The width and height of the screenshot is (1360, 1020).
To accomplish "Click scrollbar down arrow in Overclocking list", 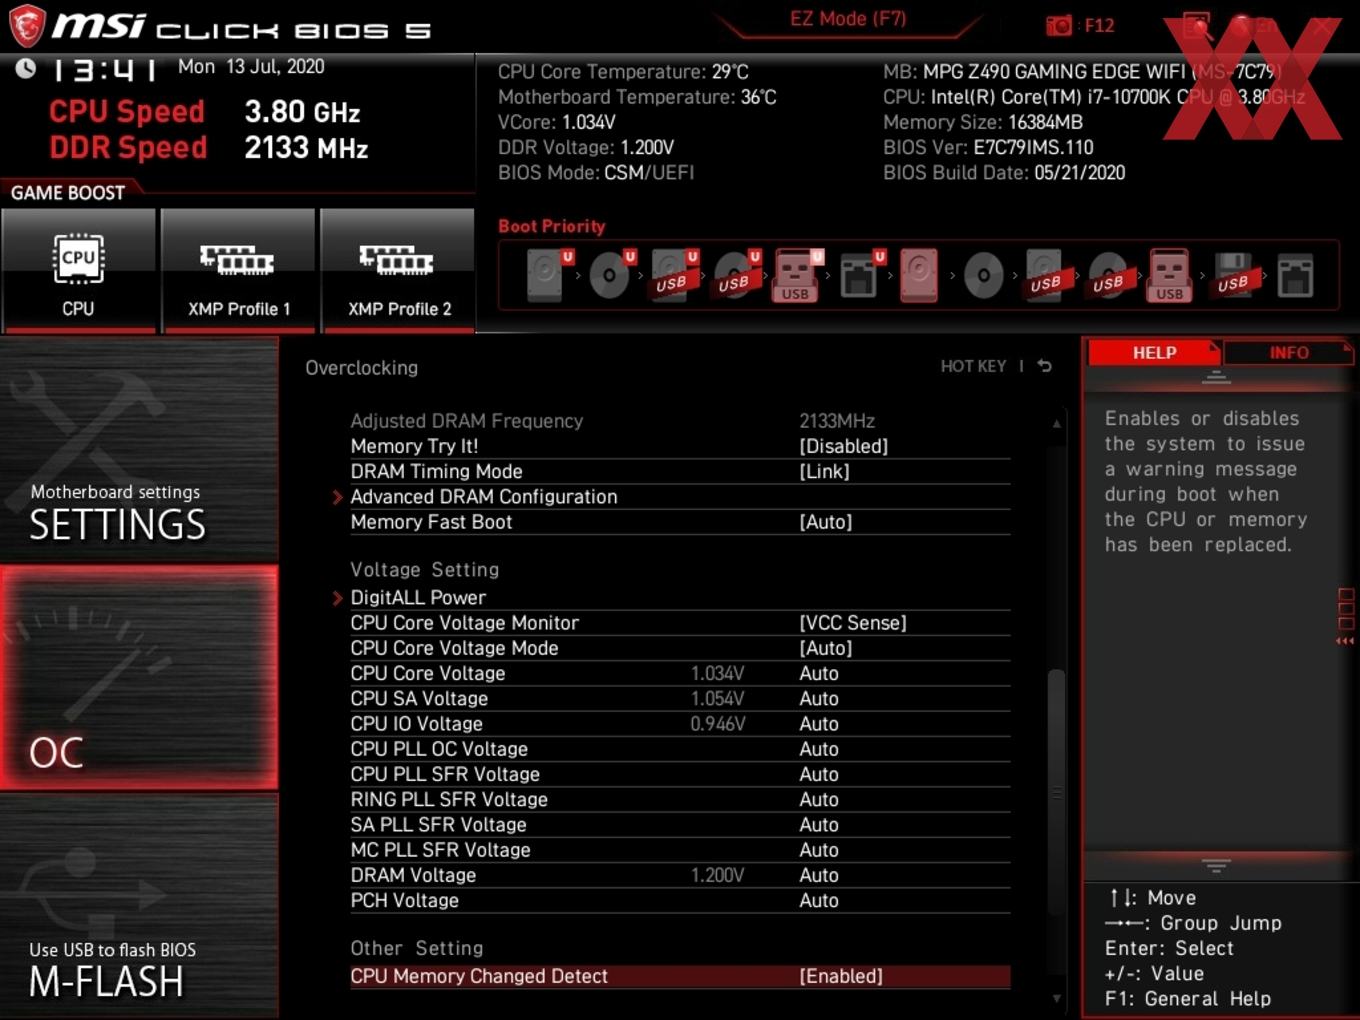I will pyautogui.click(x=1056, y=998).
